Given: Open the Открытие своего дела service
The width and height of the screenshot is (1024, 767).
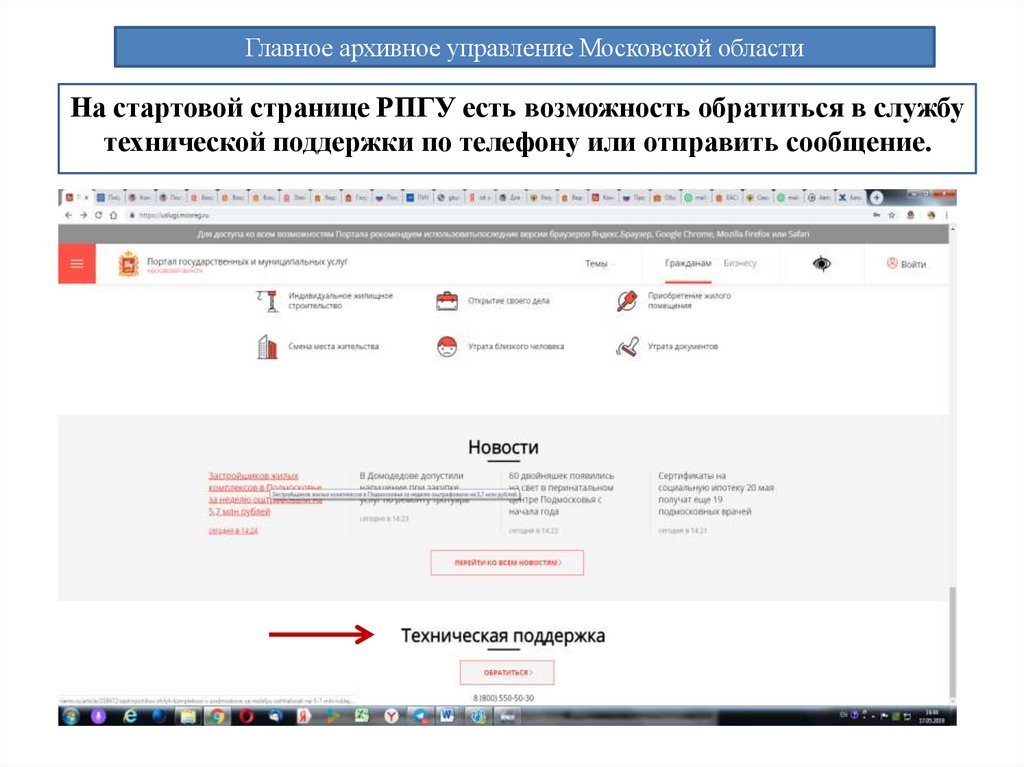Looking at the screenshot, I should pyautogui.click(x=447, y=298).
